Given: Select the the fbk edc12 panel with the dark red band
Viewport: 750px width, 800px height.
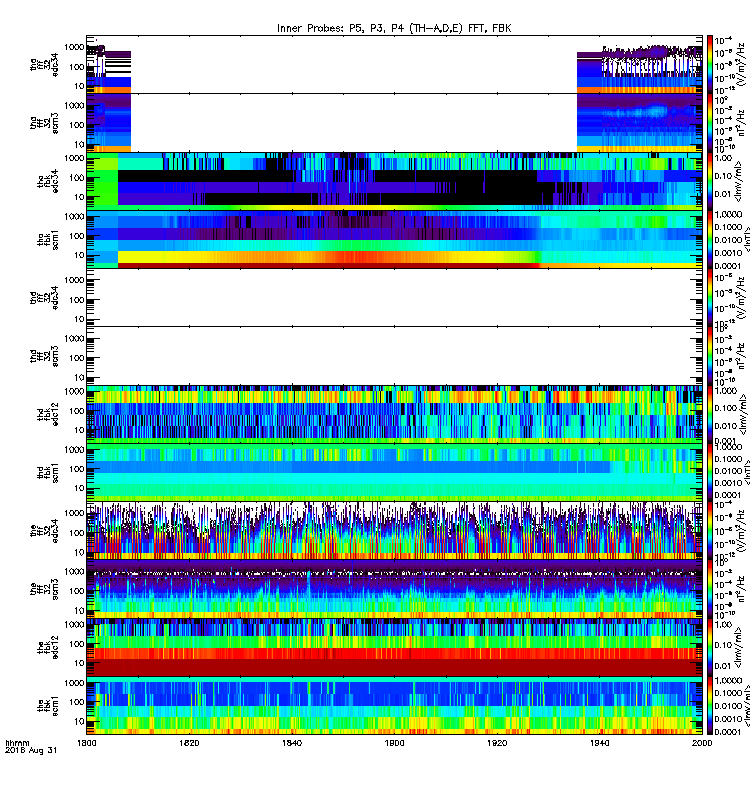Looking at the screenshot, I should pos(394,647).
